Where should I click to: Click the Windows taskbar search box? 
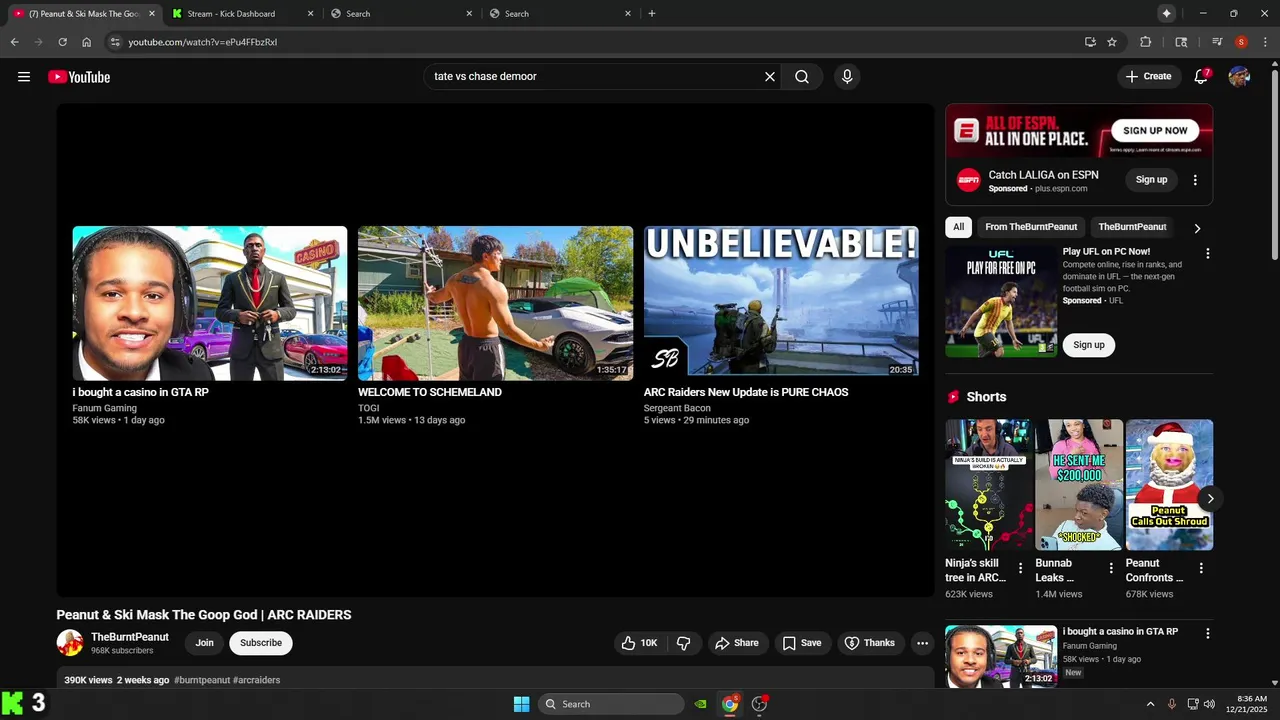point(611,704)
